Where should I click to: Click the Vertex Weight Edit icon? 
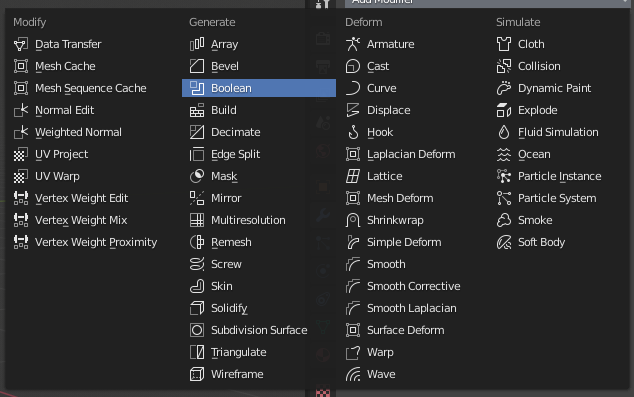pyautogui.click(x=21, y=198)
